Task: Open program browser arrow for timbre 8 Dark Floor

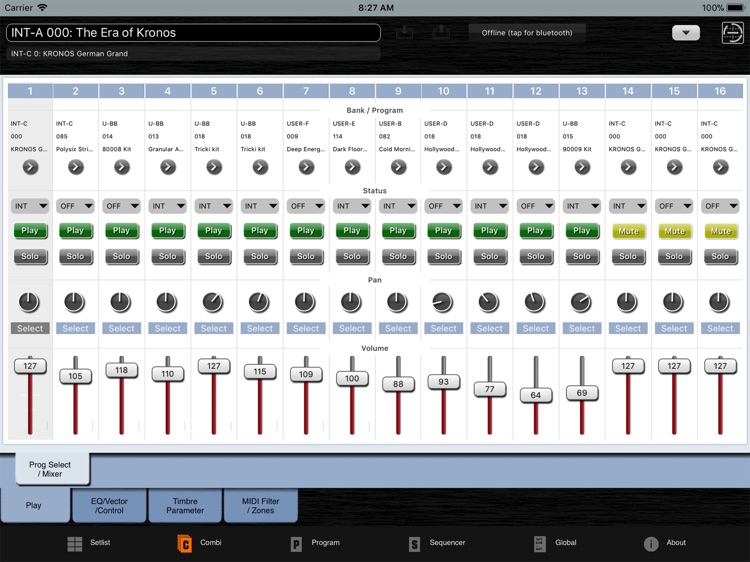Action: [x=352, y=167]
